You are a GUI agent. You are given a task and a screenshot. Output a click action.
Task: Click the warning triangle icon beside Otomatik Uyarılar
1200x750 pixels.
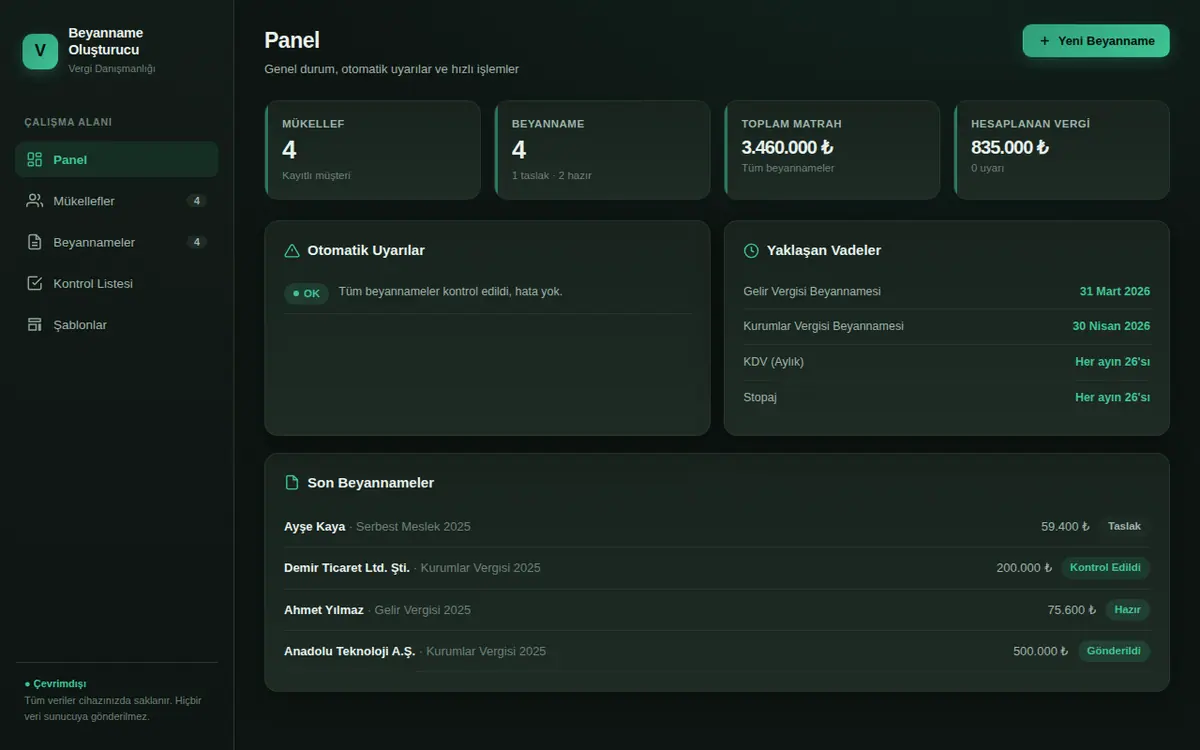[x=292, y=250]
